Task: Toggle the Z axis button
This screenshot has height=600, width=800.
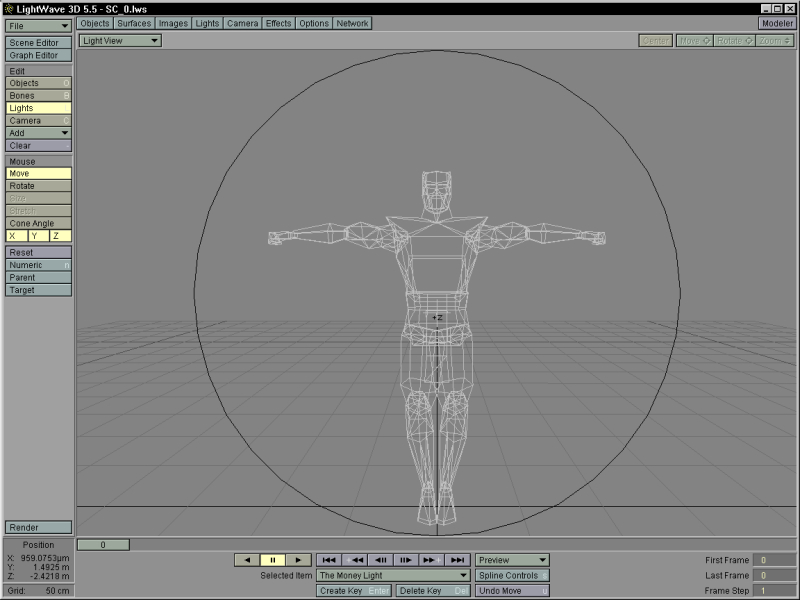Action: coord(60,236)
